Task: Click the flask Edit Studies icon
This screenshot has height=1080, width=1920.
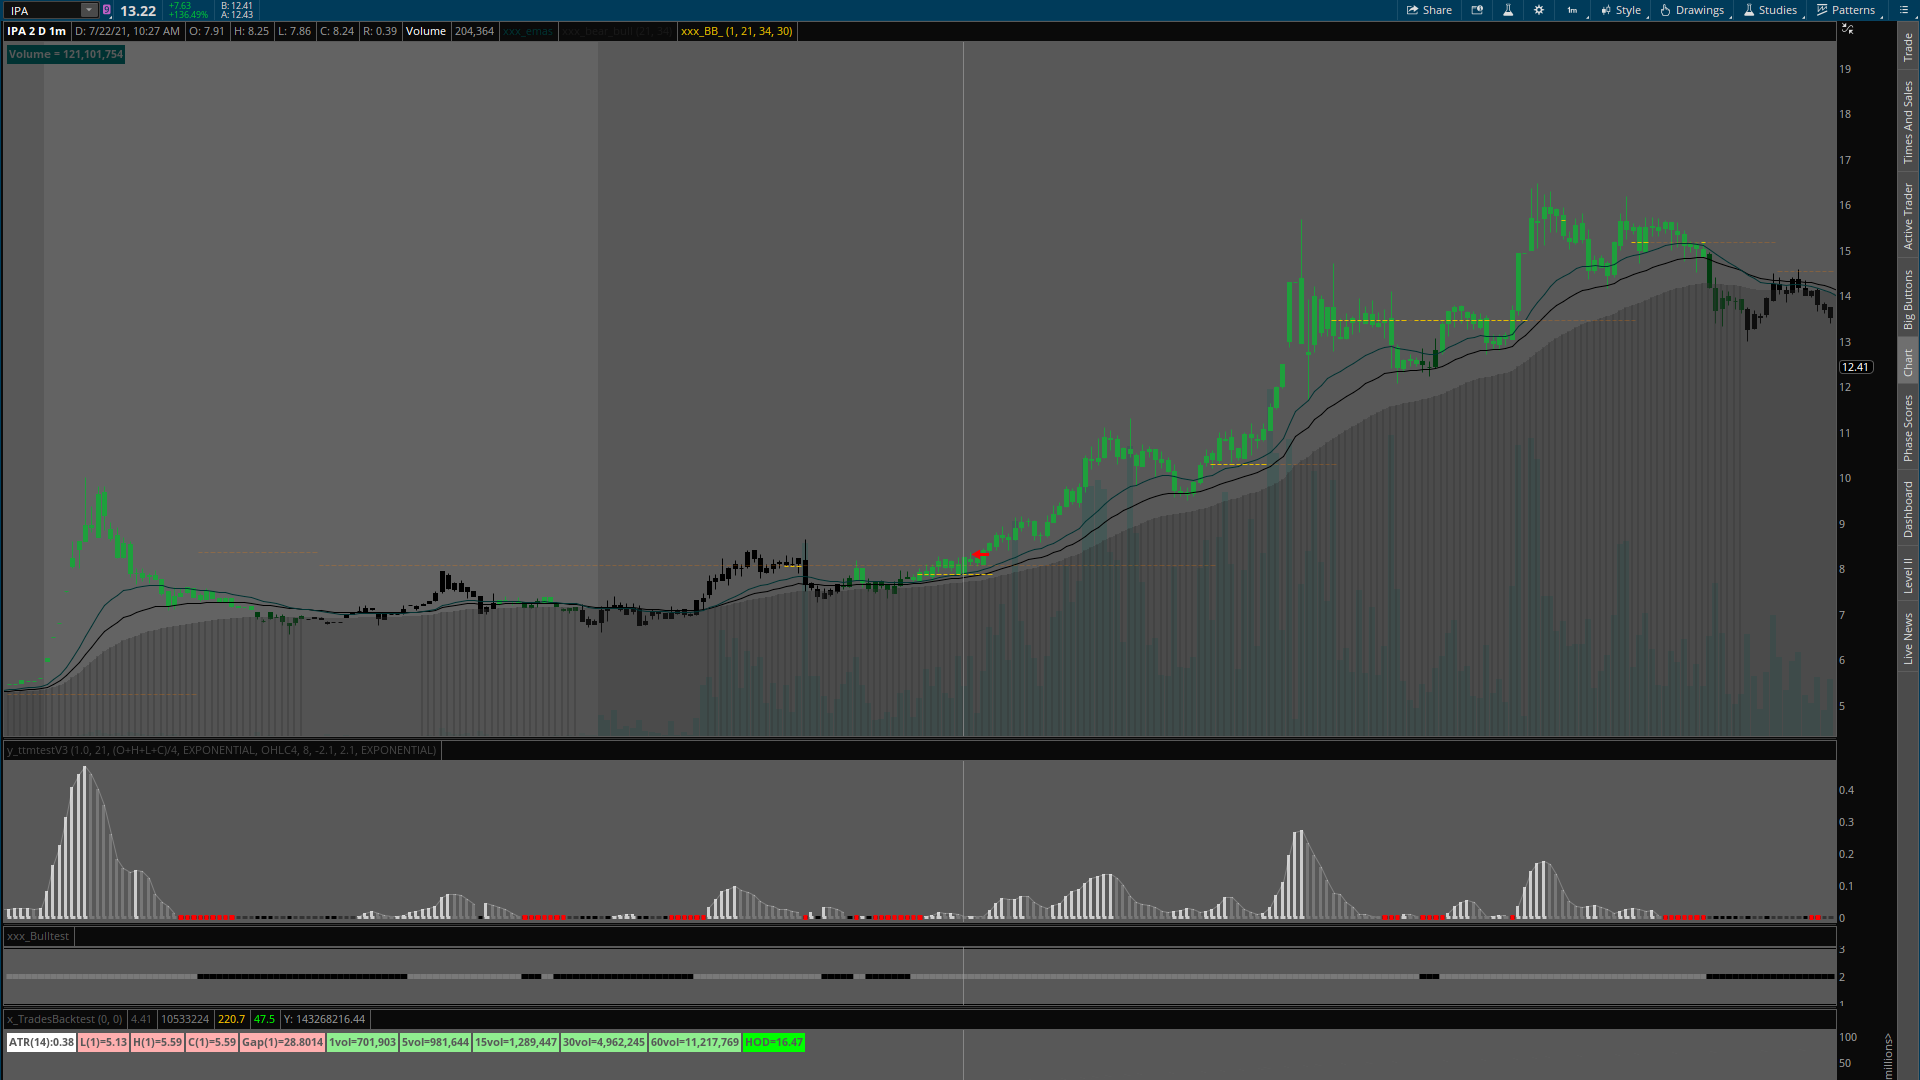Action: tap(1508, 10)
